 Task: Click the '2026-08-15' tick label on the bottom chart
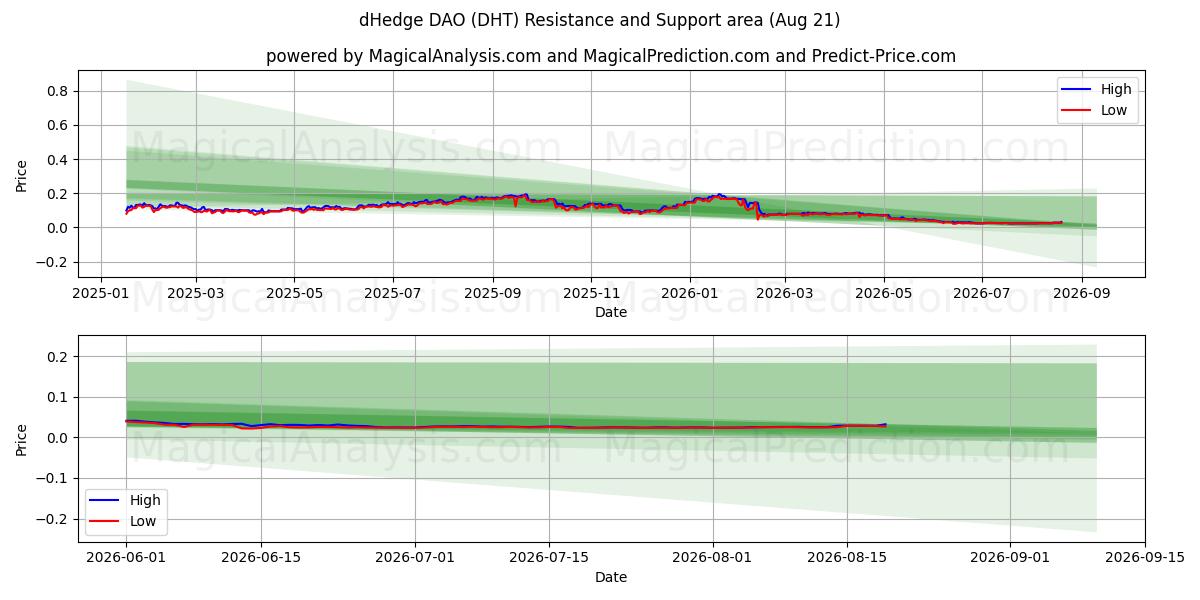click(x=848, y=560)
